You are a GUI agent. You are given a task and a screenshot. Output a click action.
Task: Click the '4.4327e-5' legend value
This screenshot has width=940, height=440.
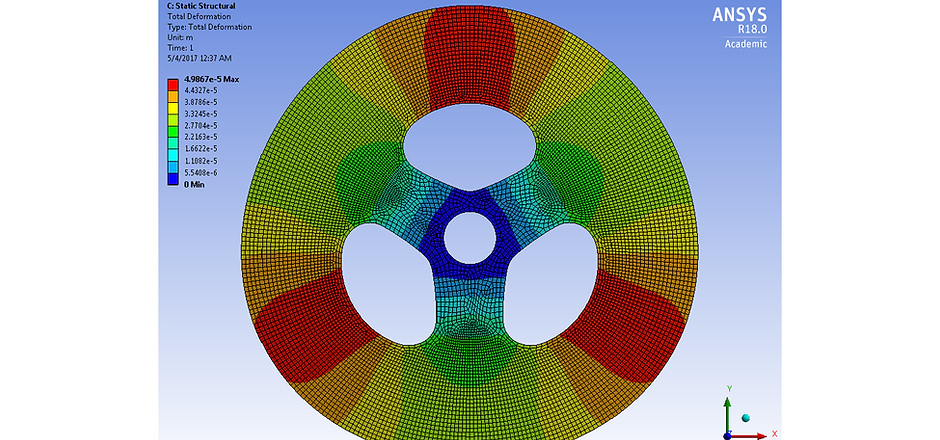(x=200, y=91)
